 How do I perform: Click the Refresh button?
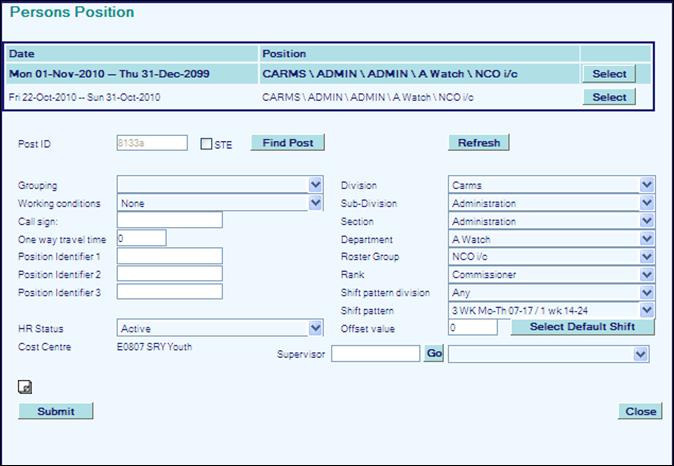(x=478, y=143)
